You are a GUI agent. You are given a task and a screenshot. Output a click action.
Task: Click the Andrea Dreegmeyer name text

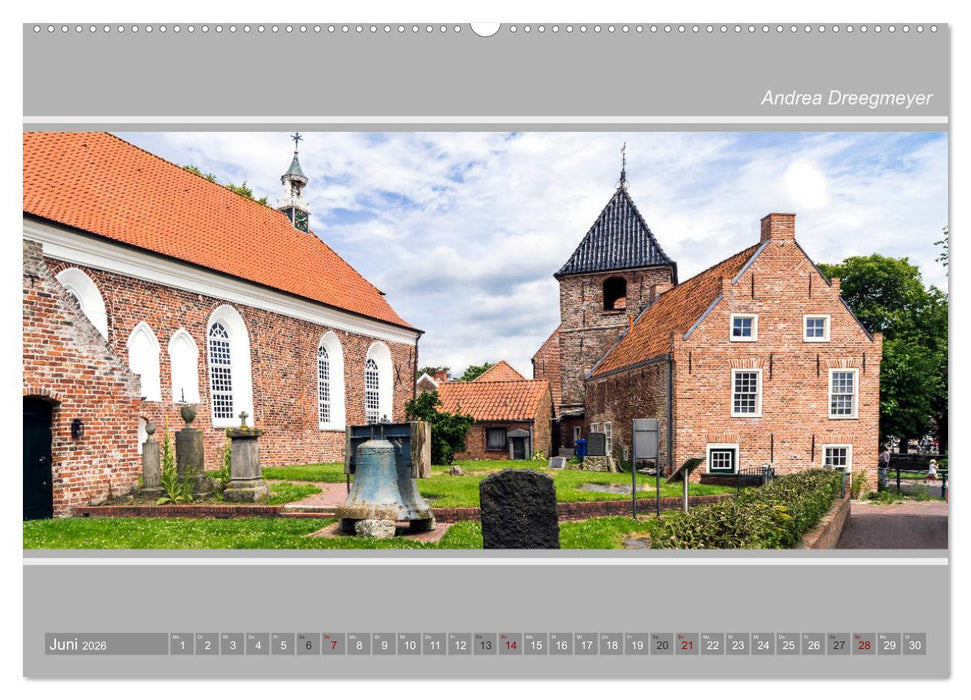pyautogui.click(x=846, y=98)
